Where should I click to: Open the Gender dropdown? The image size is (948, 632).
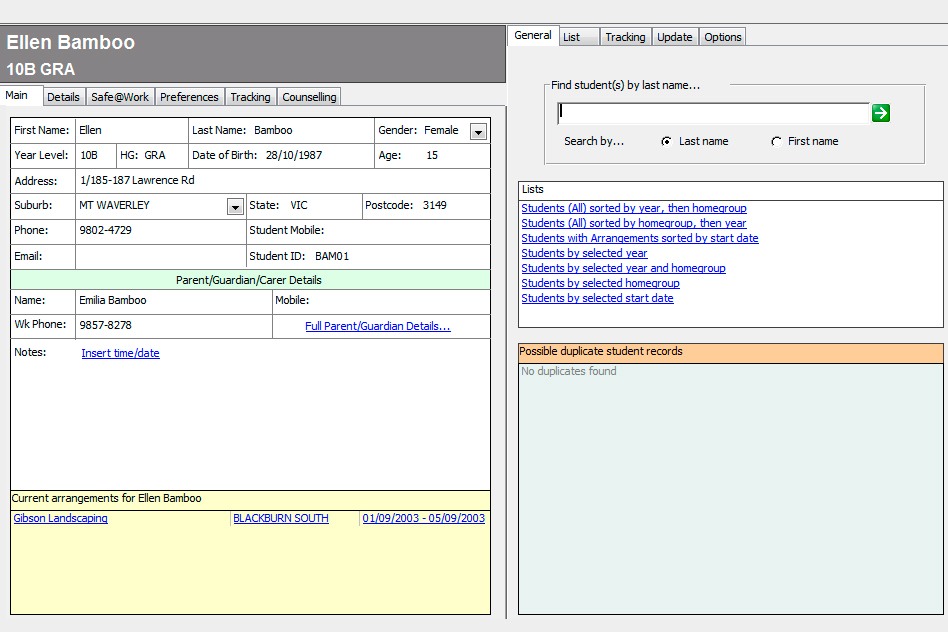[478, 132]
